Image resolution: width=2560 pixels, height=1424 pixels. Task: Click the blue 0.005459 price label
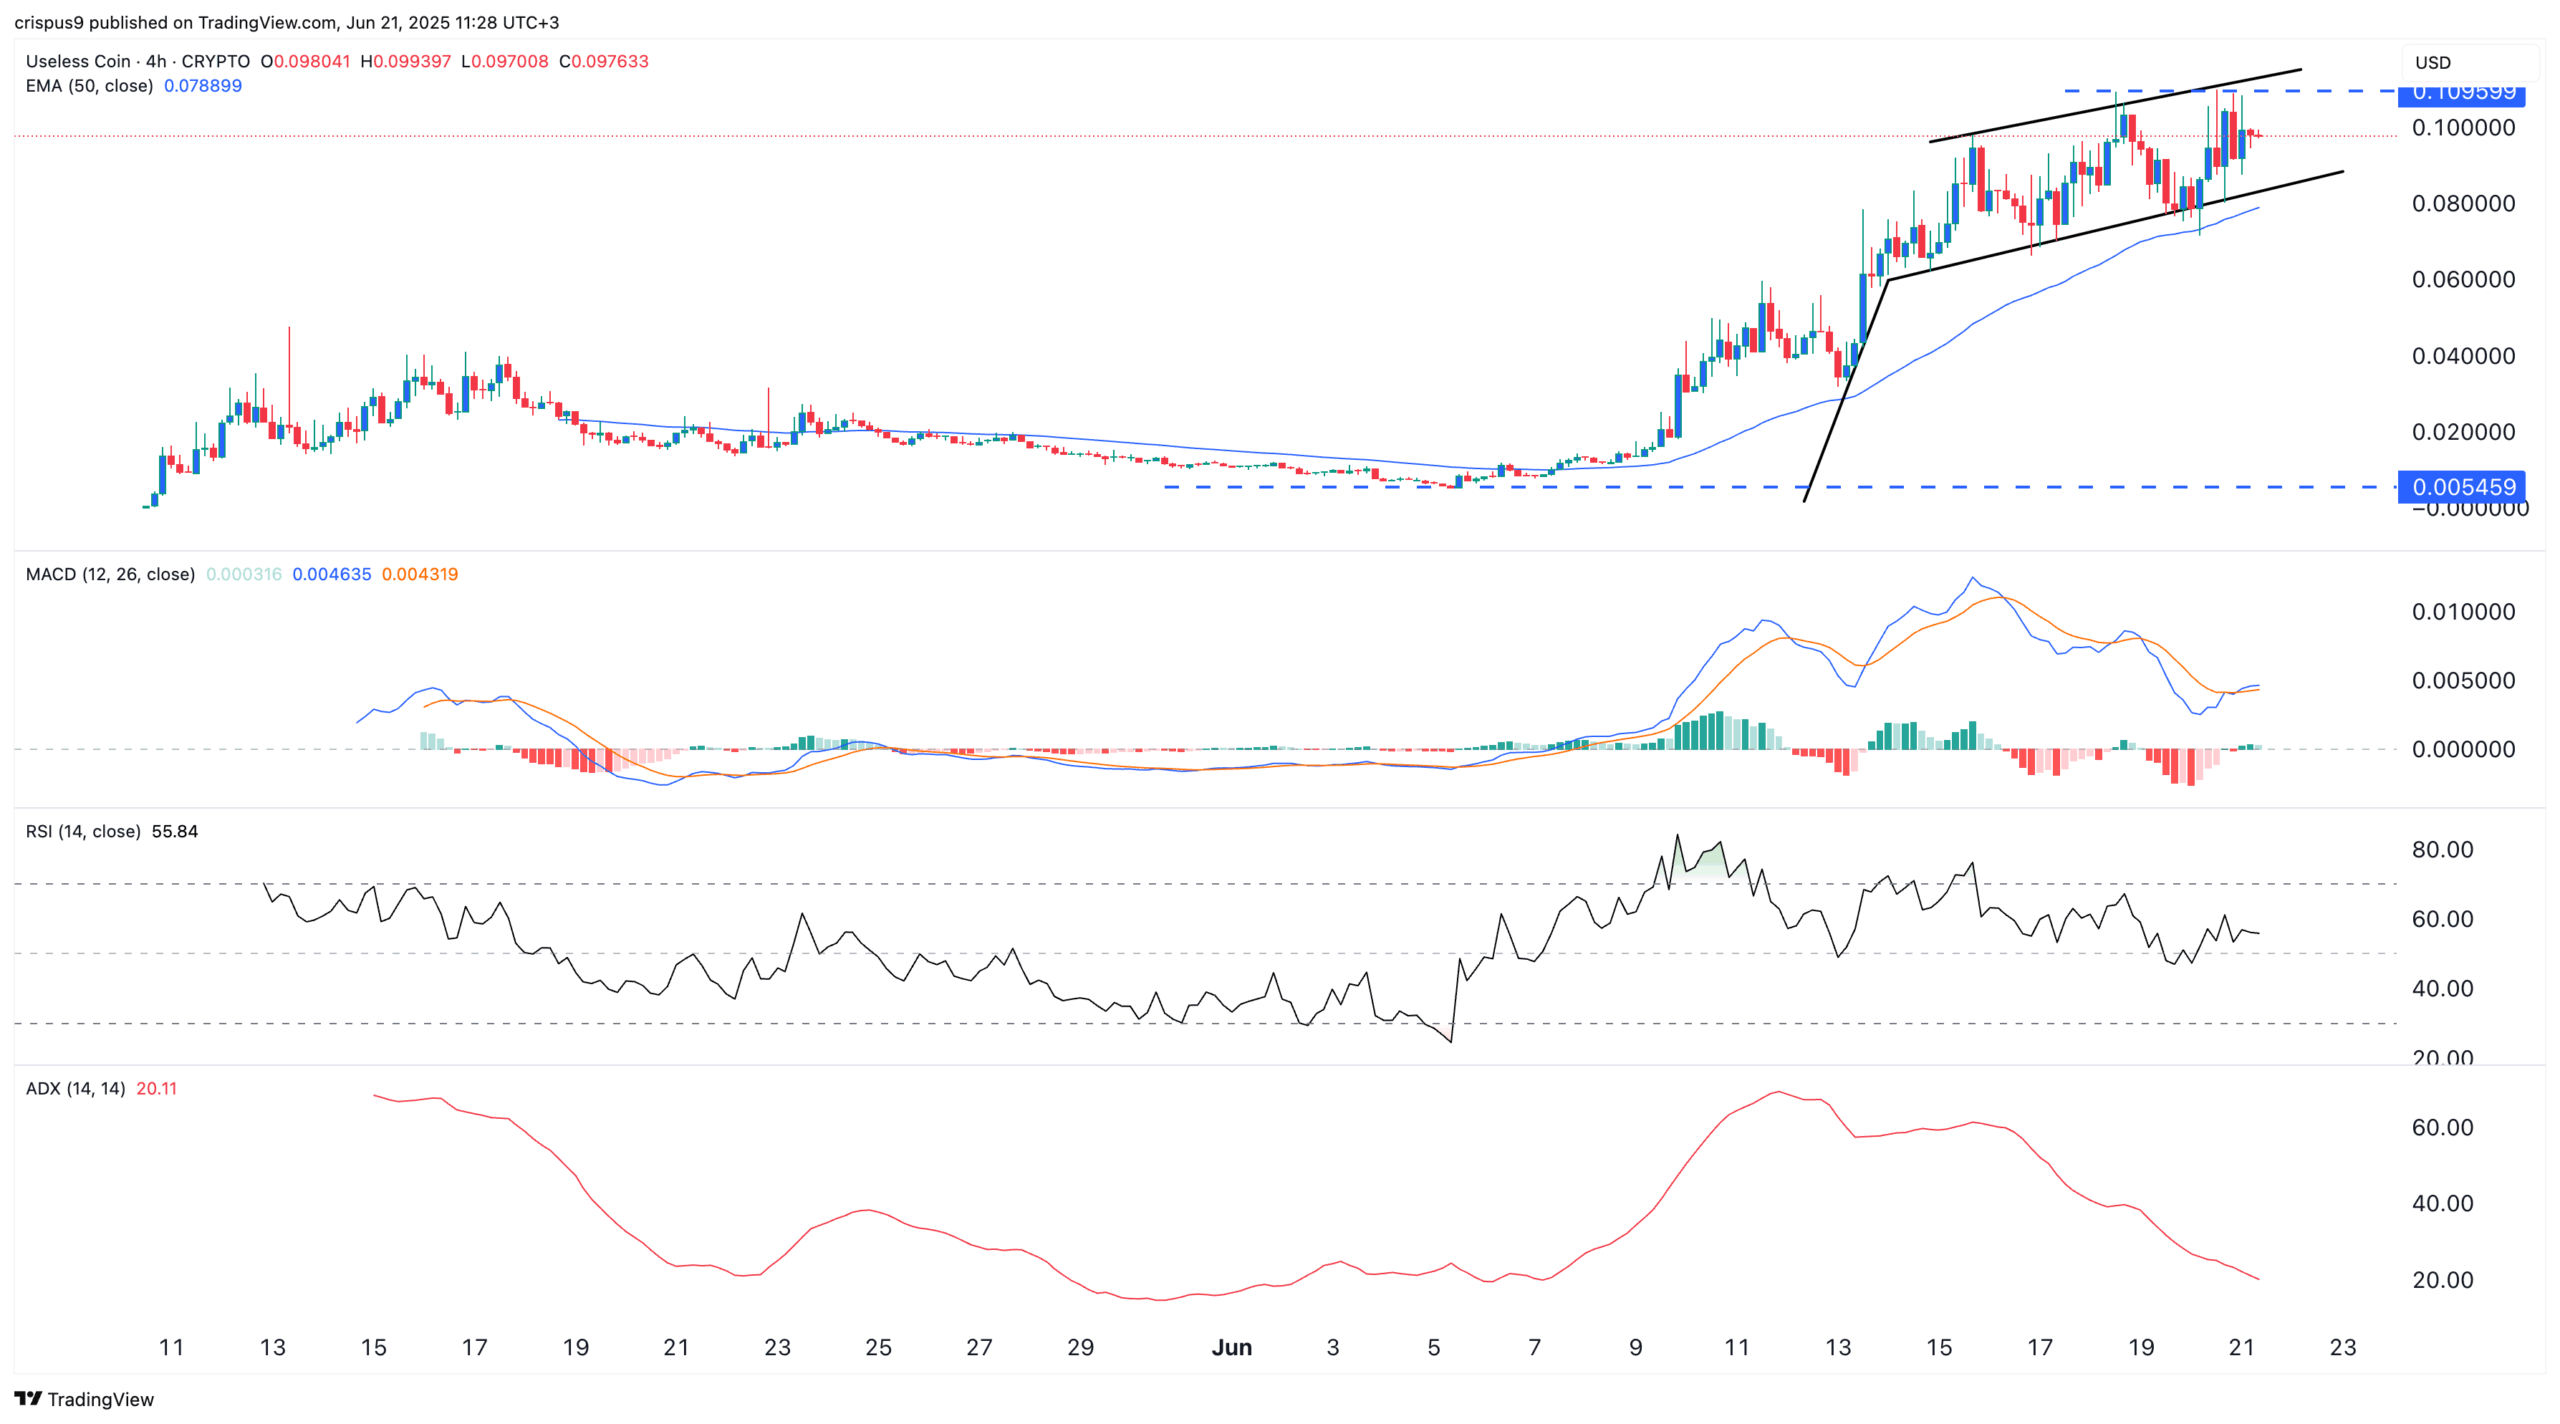tap(2462, 487)
